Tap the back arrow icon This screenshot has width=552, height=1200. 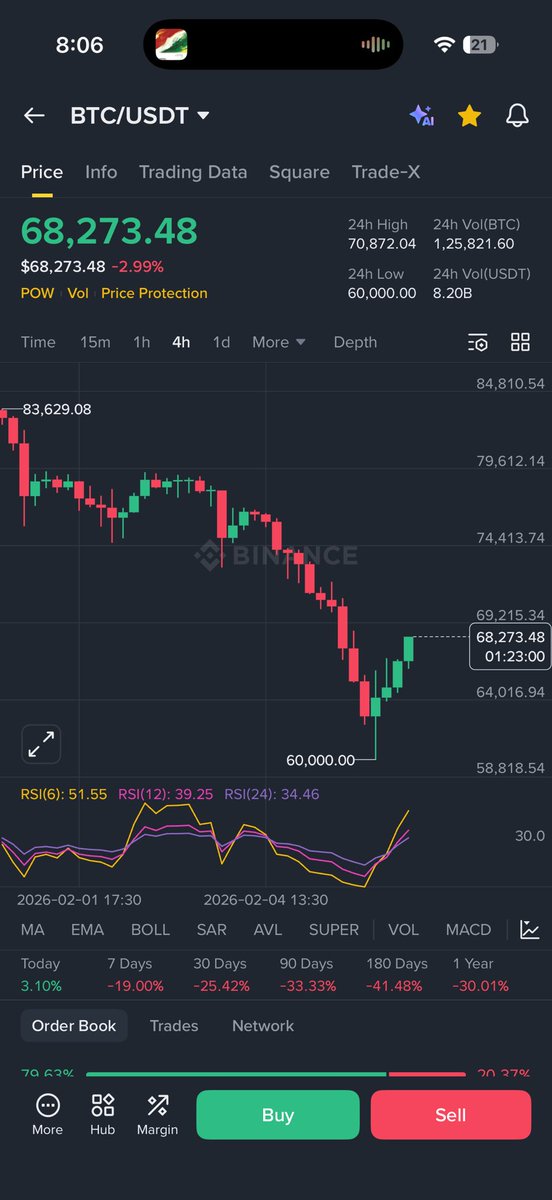[34, 116]
